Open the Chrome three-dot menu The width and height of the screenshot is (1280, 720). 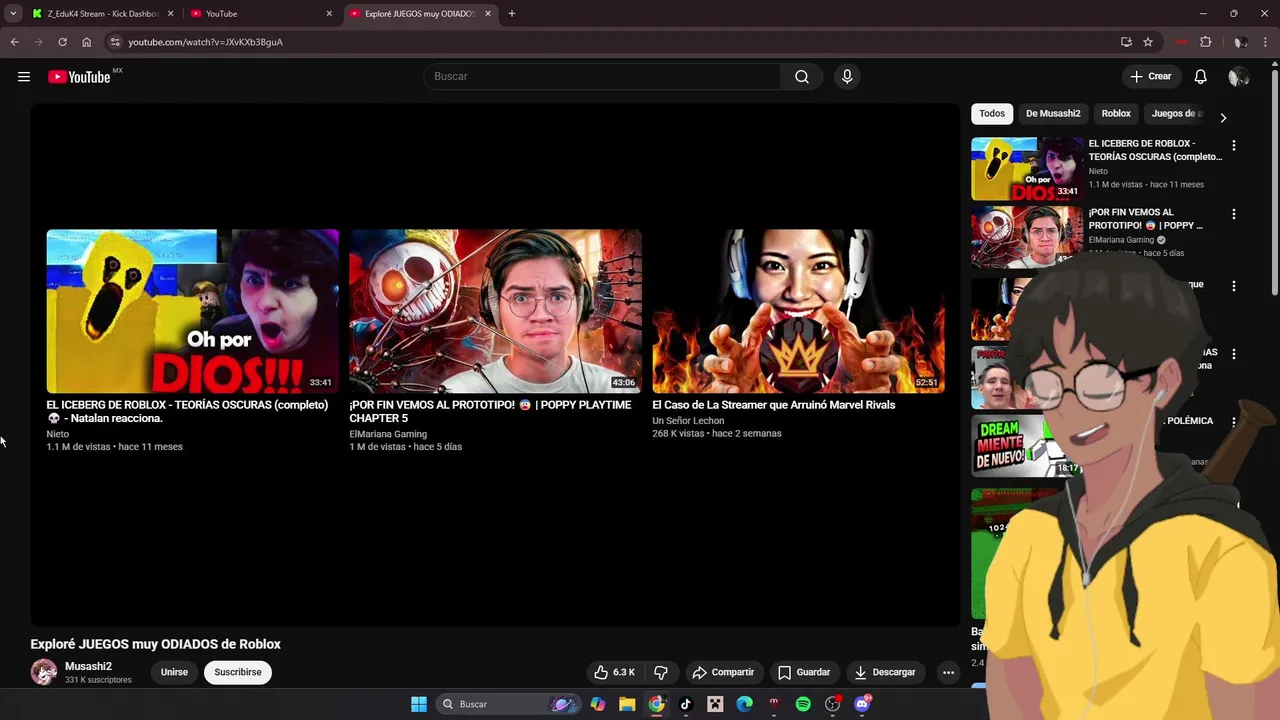[x=1266, y=42]
